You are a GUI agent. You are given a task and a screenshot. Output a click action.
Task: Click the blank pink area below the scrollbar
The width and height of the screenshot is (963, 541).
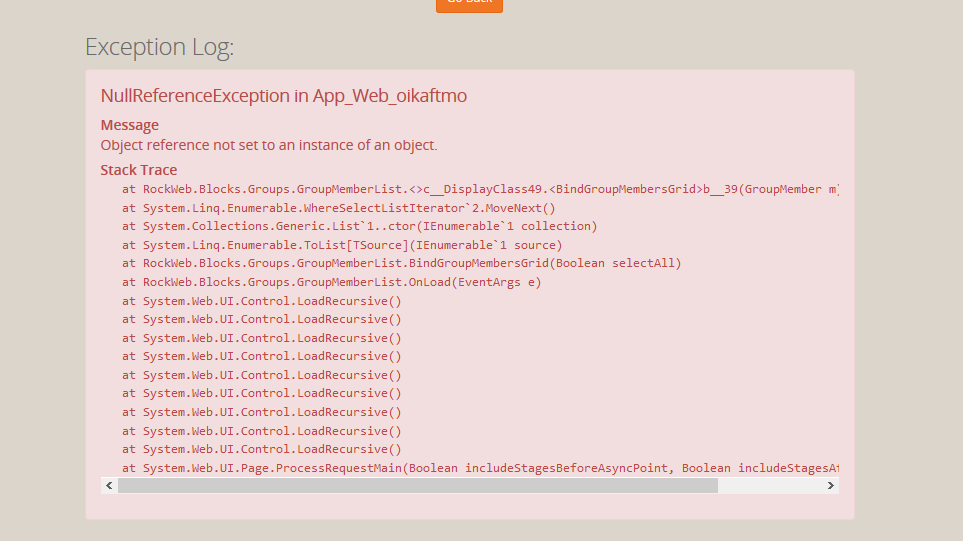coord(469,507)
